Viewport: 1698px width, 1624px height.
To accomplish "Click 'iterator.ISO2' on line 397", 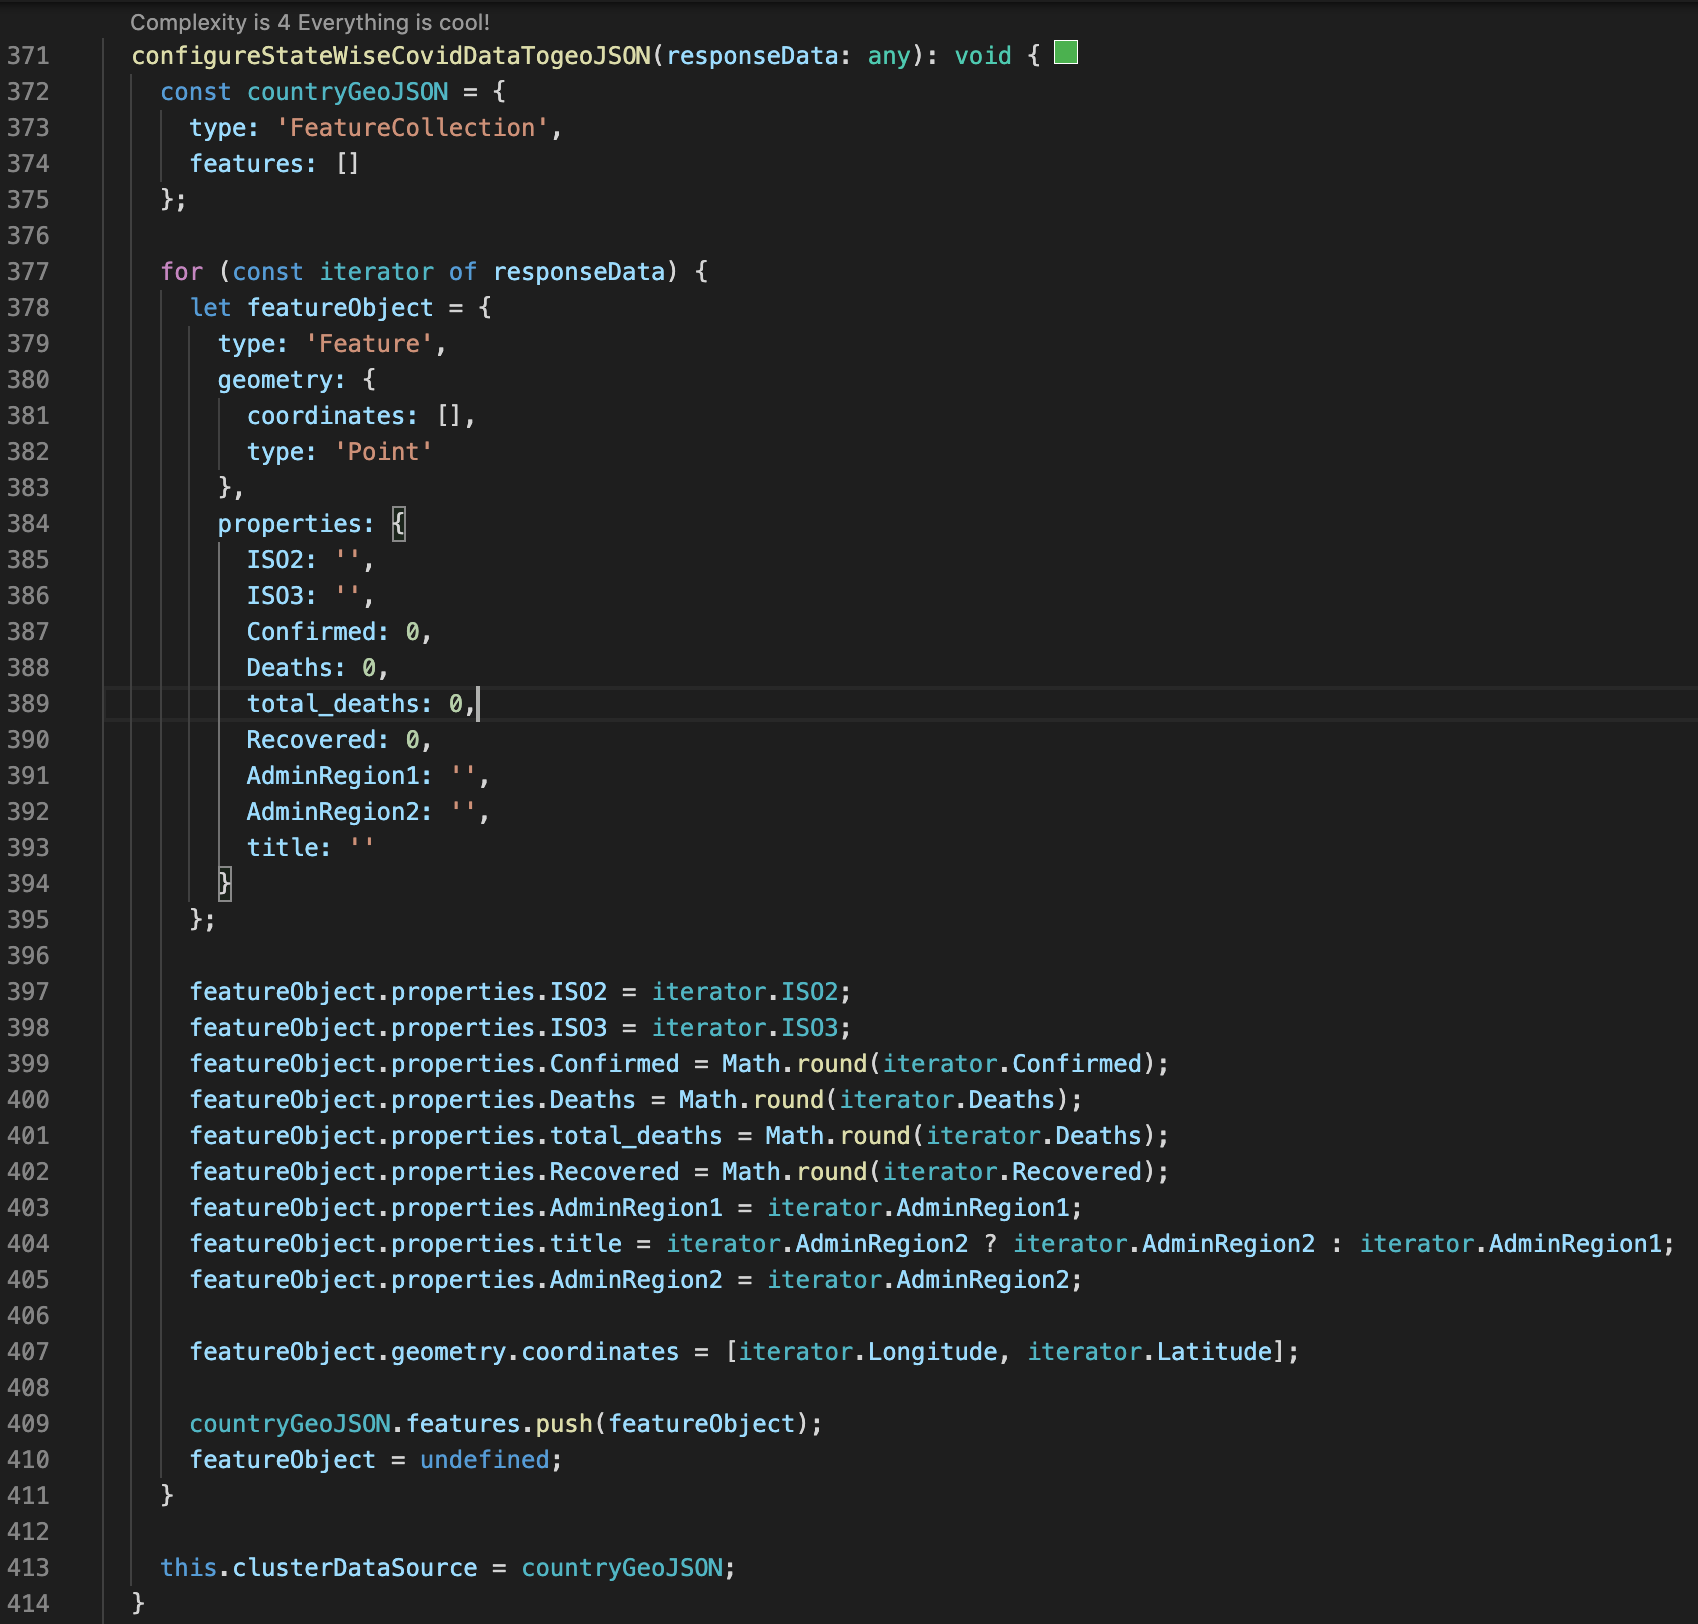I will click(x=746, y=992).
